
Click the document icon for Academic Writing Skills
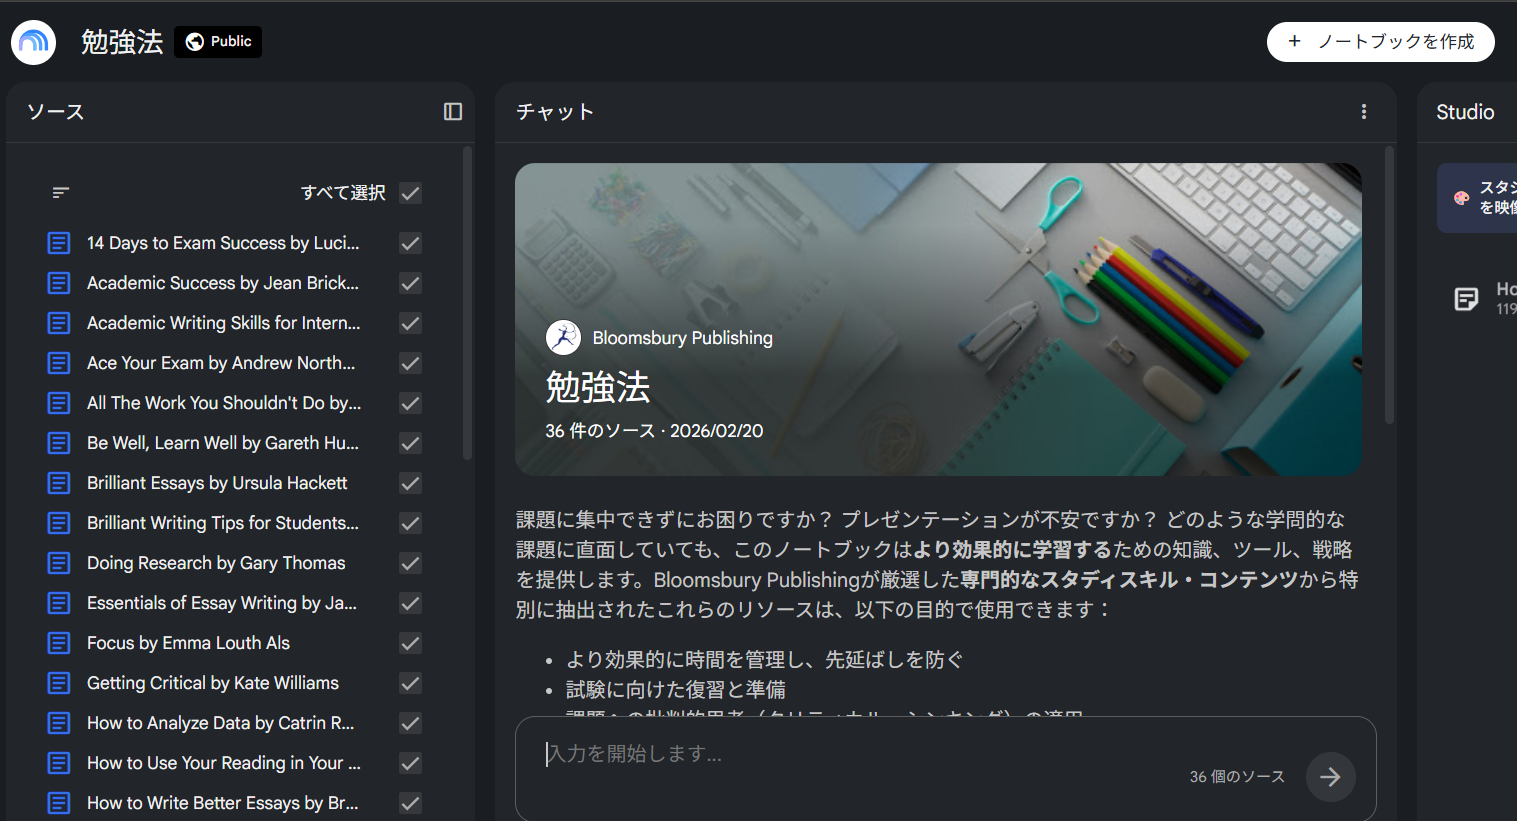tap(59, 323)
